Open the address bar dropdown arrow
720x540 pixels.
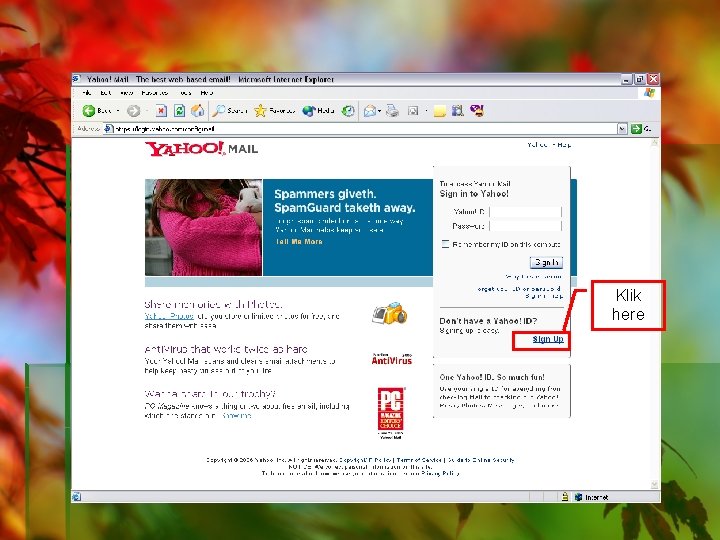pos(622,129)
